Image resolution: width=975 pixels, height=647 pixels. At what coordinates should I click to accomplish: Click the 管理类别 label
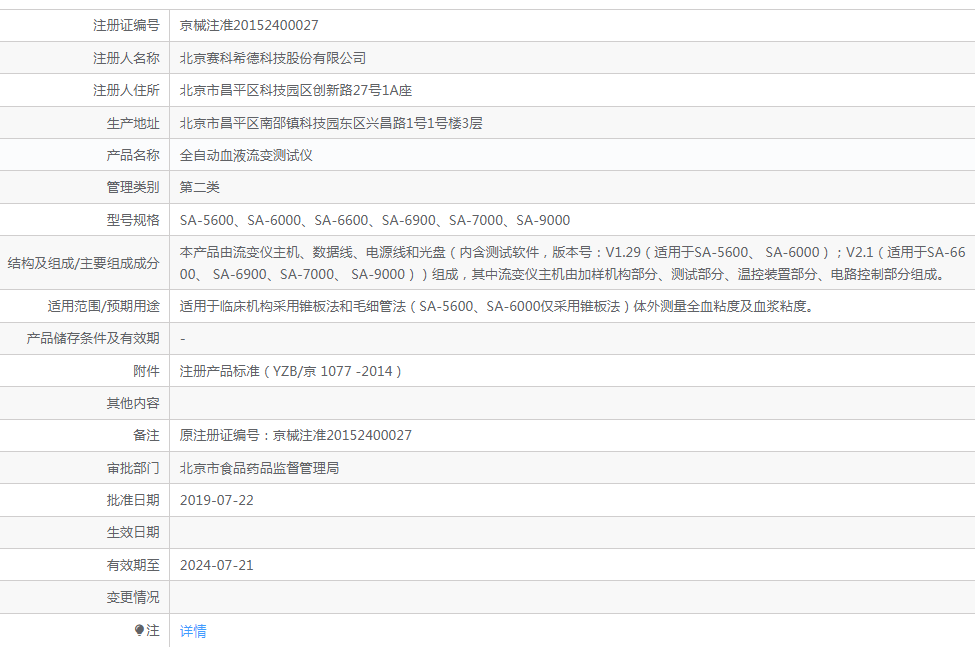coord(133,188)
